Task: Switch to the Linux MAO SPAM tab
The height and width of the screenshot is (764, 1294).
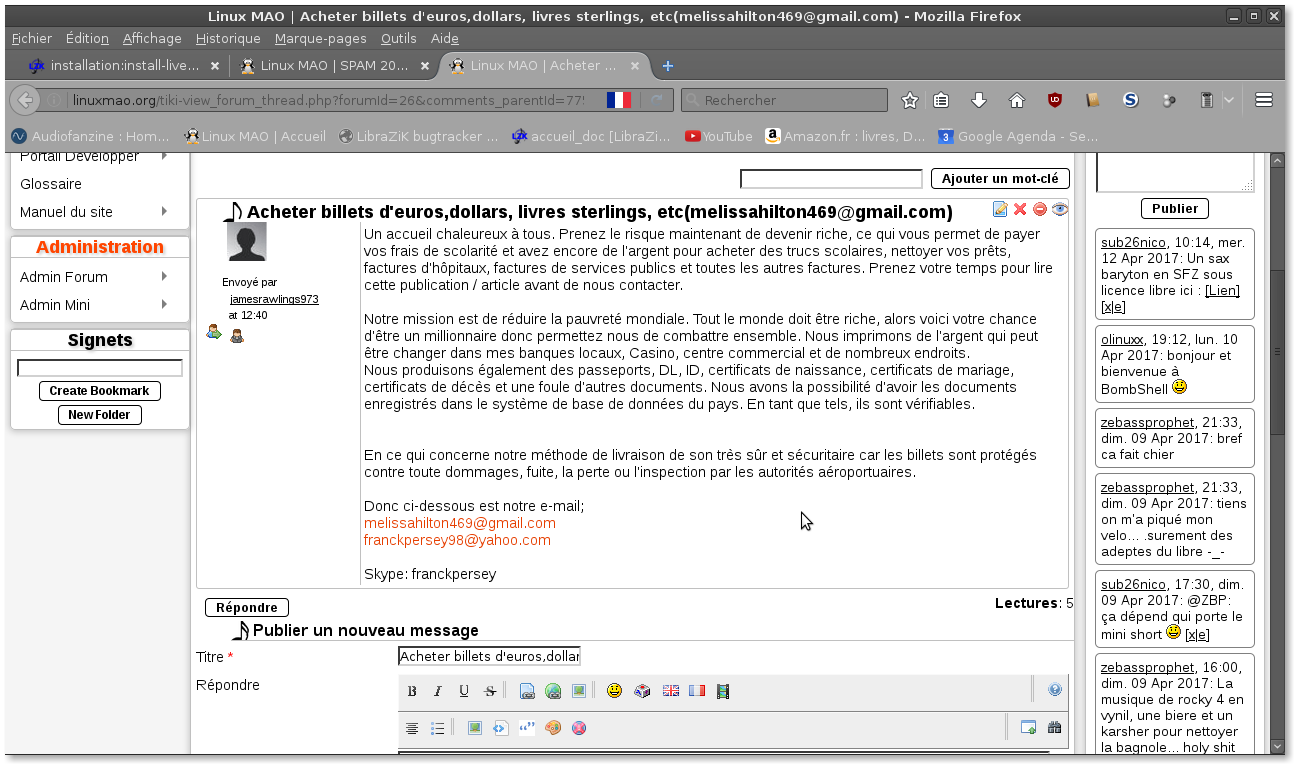Action: tap(334, 66)
